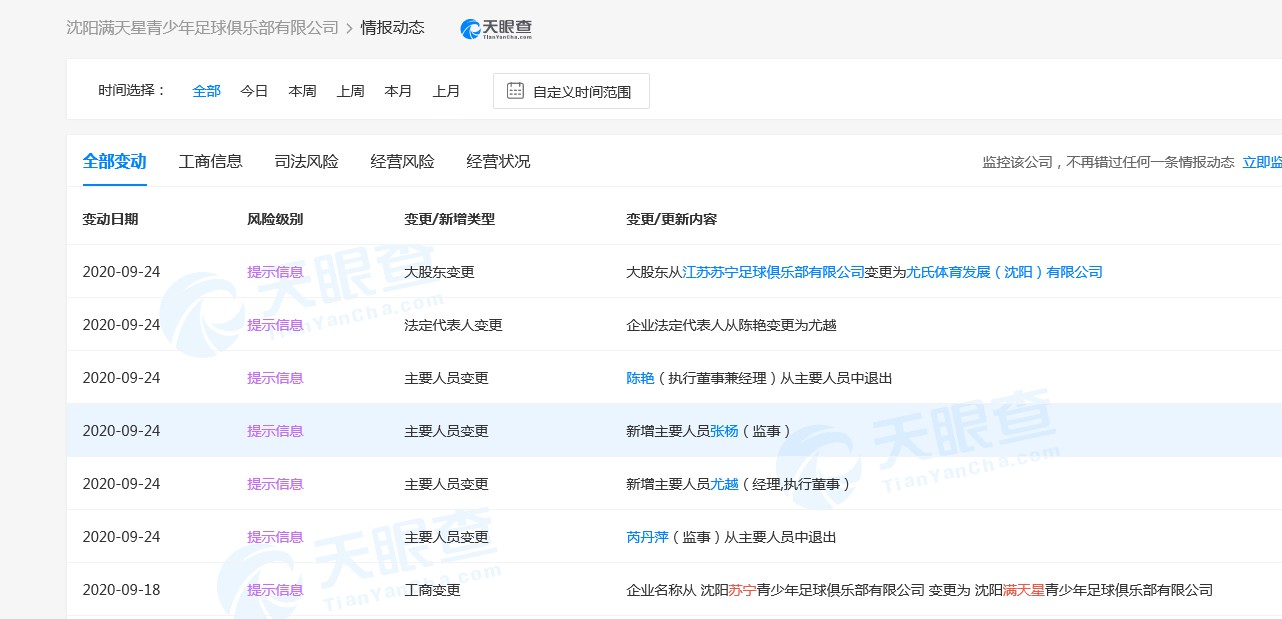The height and width of the screenshot is (619, 1282).
Task: Click 主要人员变更 in the 张杨 row
Action: tap(446, 431)
